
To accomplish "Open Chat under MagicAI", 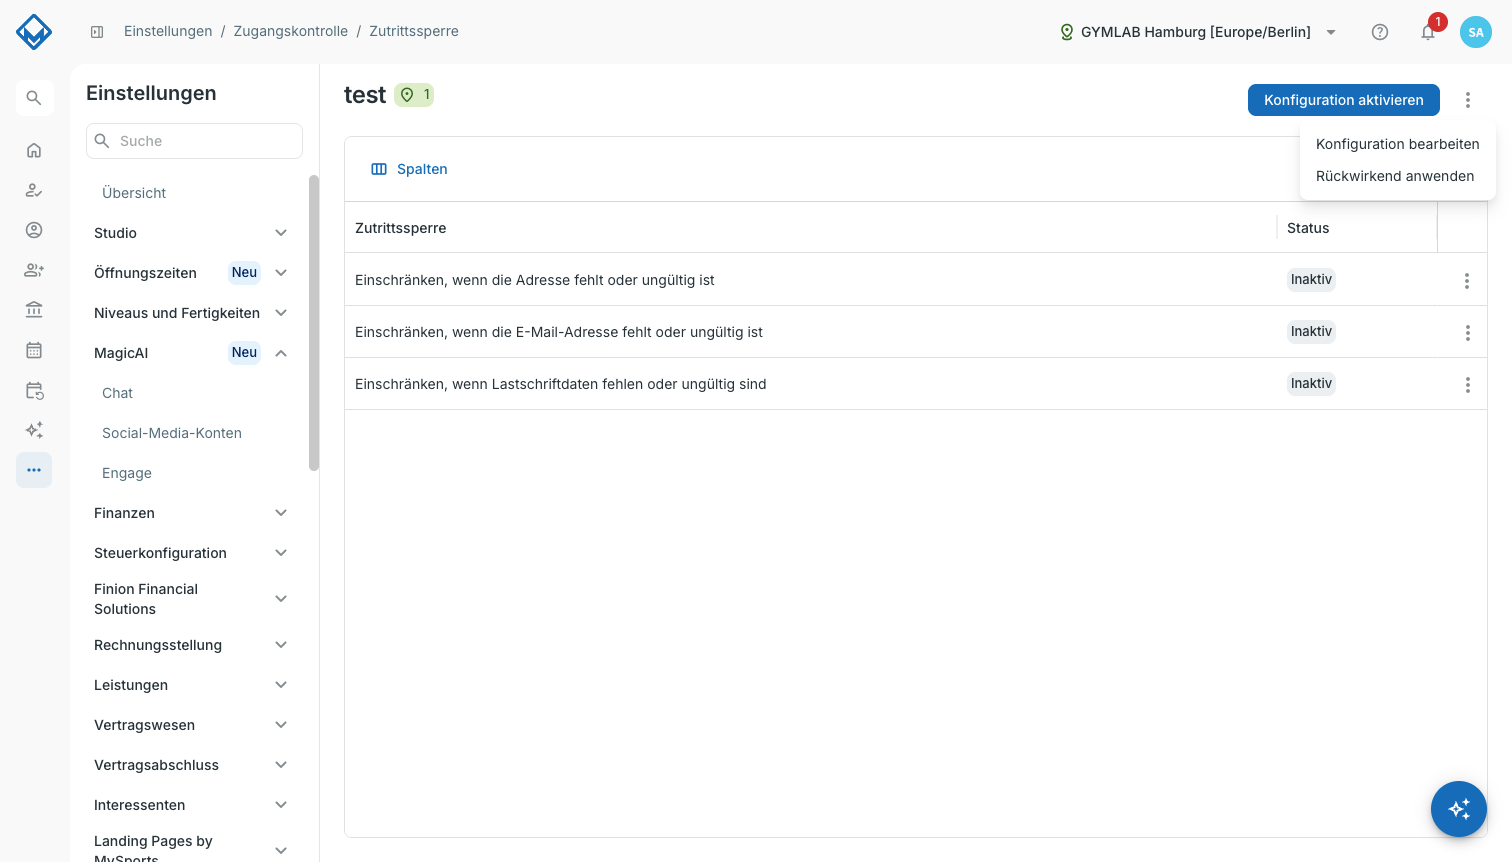I will pos(117,393).
